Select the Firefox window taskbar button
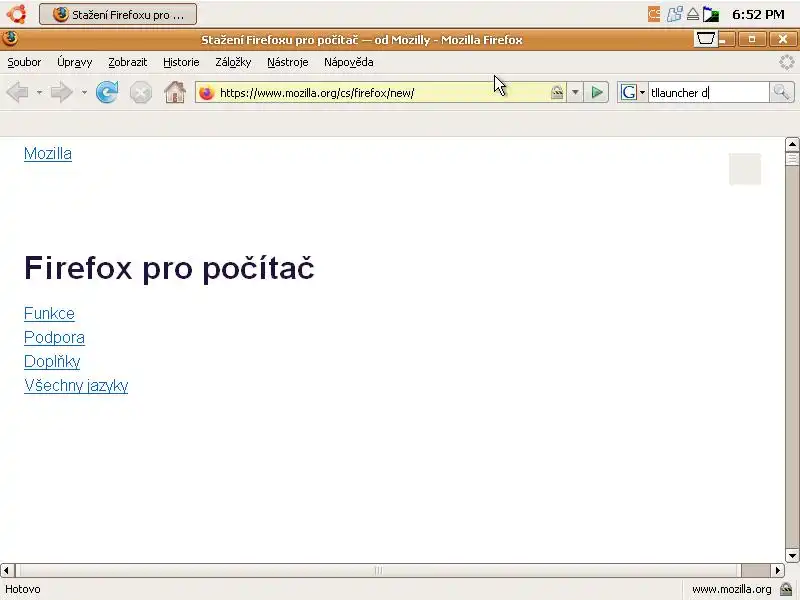 pyautogui.click(x=118, y=14)
